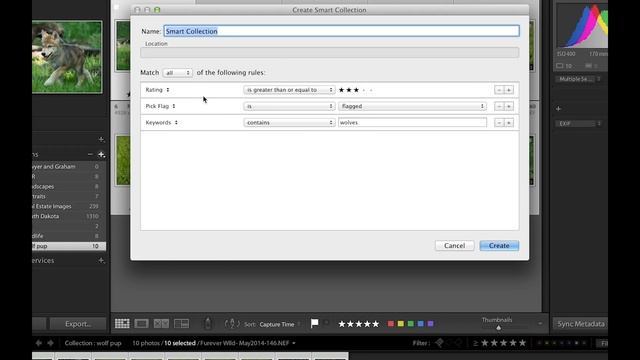The width and height of the screenshot is (640, 360).
Task: Open Sort Capture Time dropdown
Action: 279,324
